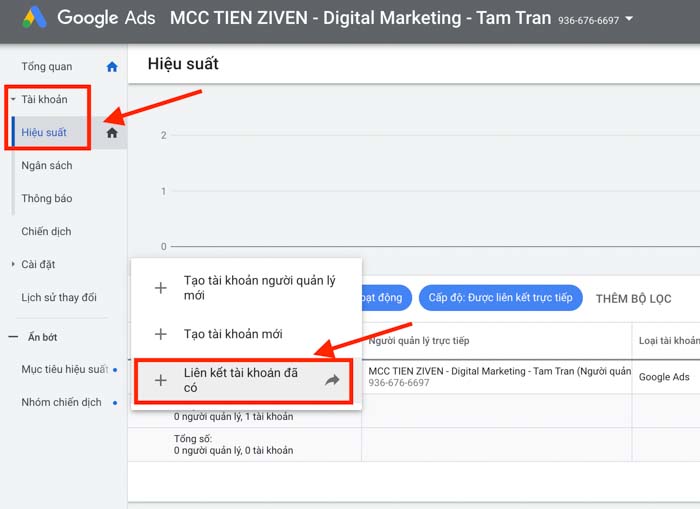
Task: Go to Chiến dịch in the sidebar
Action: tap(46, 231)
